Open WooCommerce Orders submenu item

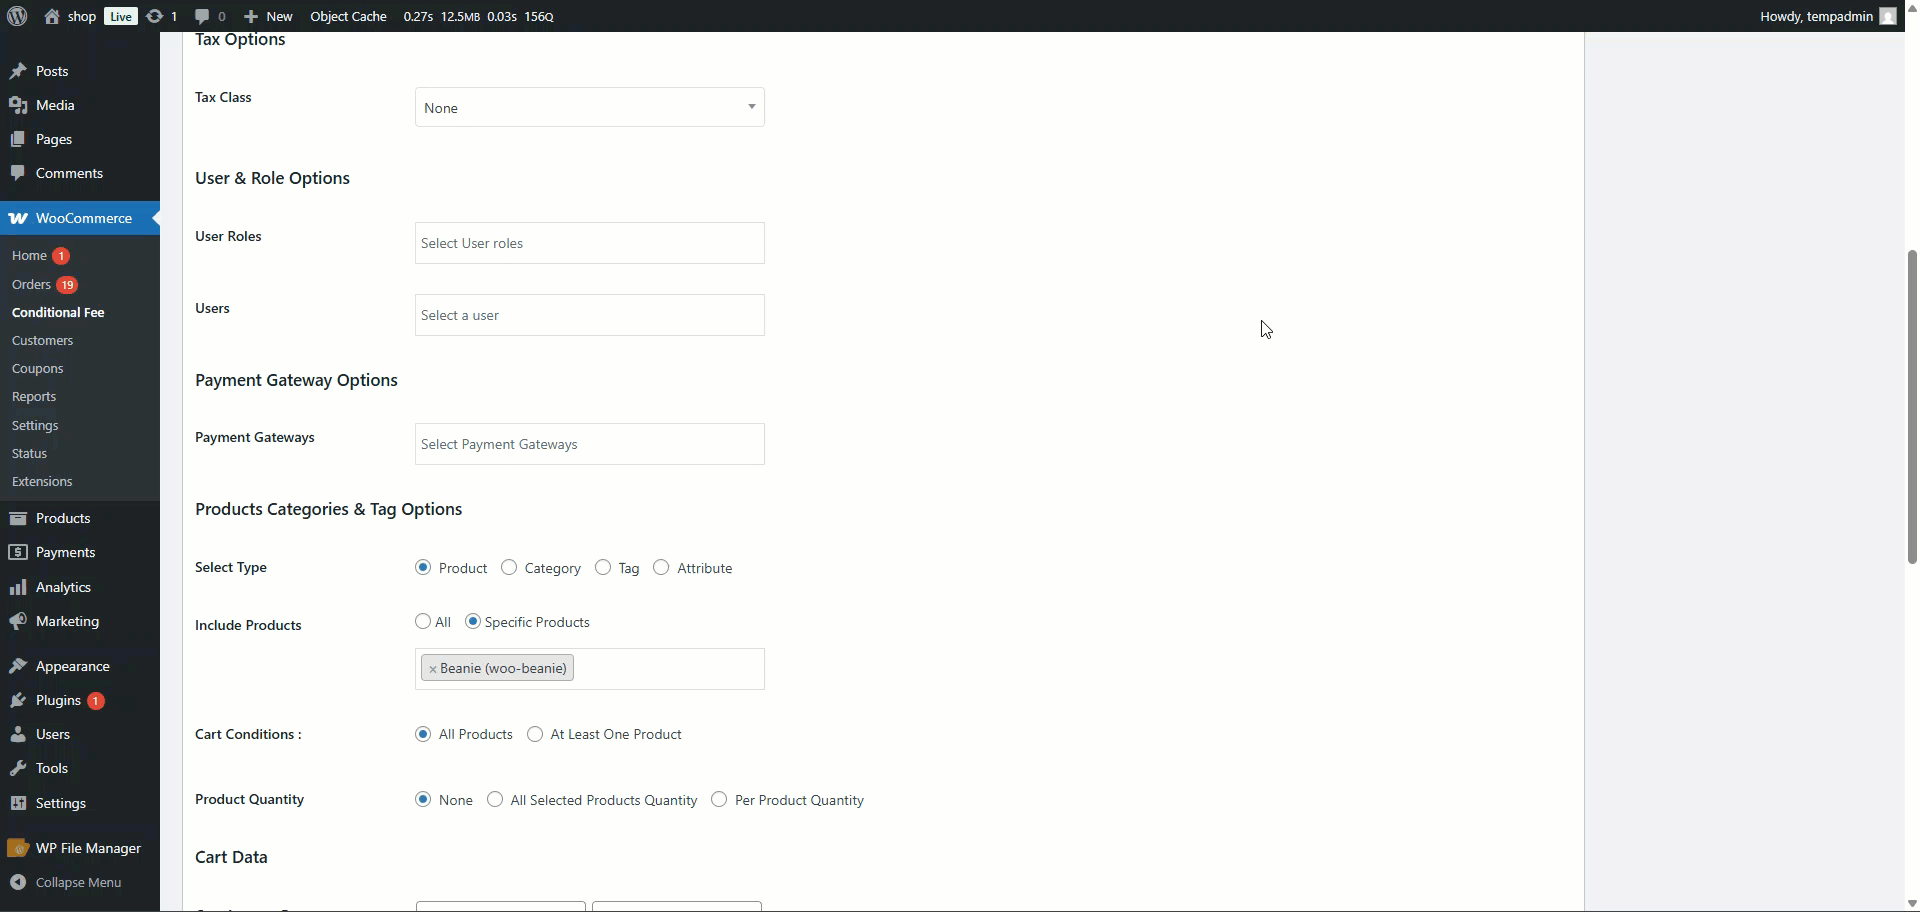click(31, 284)
